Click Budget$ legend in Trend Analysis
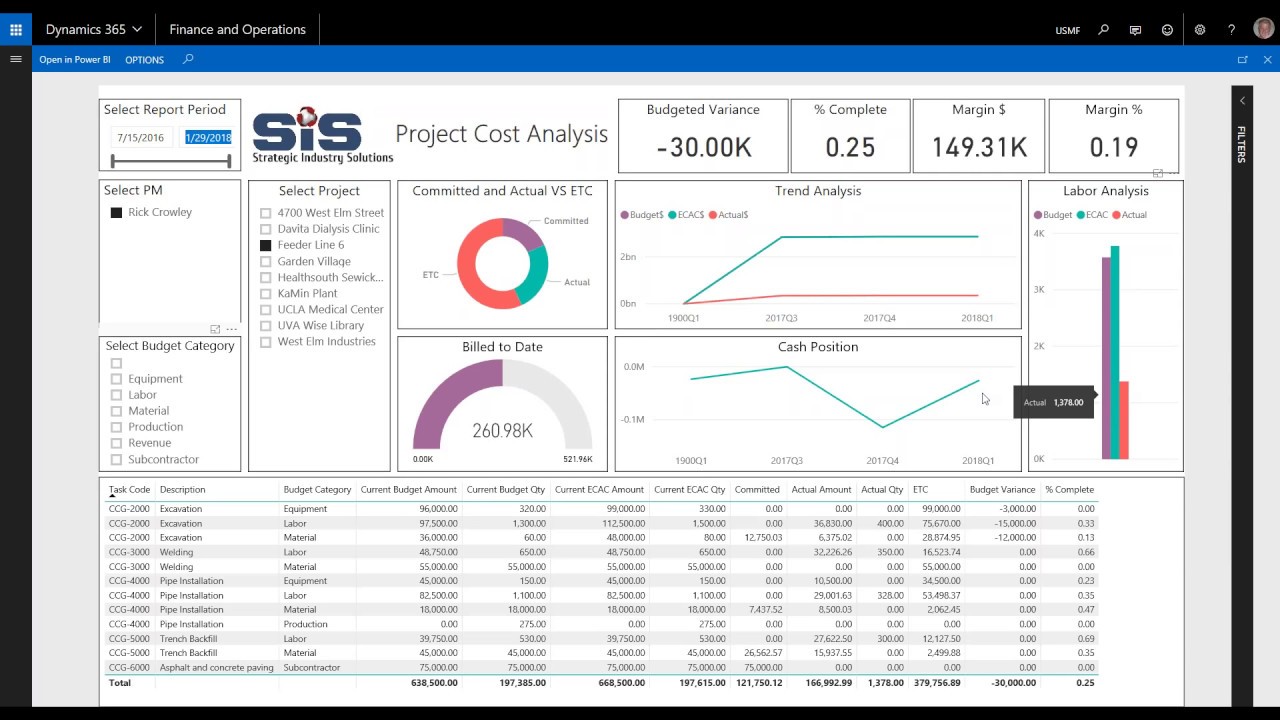Image resolution: width=1280 pixels, height=720 pixels. (x=642, y=215)
